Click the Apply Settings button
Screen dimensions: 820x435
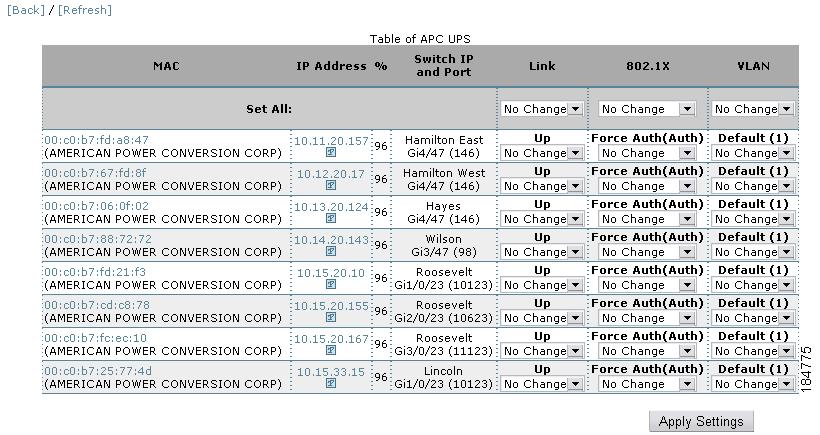(700, 421)
